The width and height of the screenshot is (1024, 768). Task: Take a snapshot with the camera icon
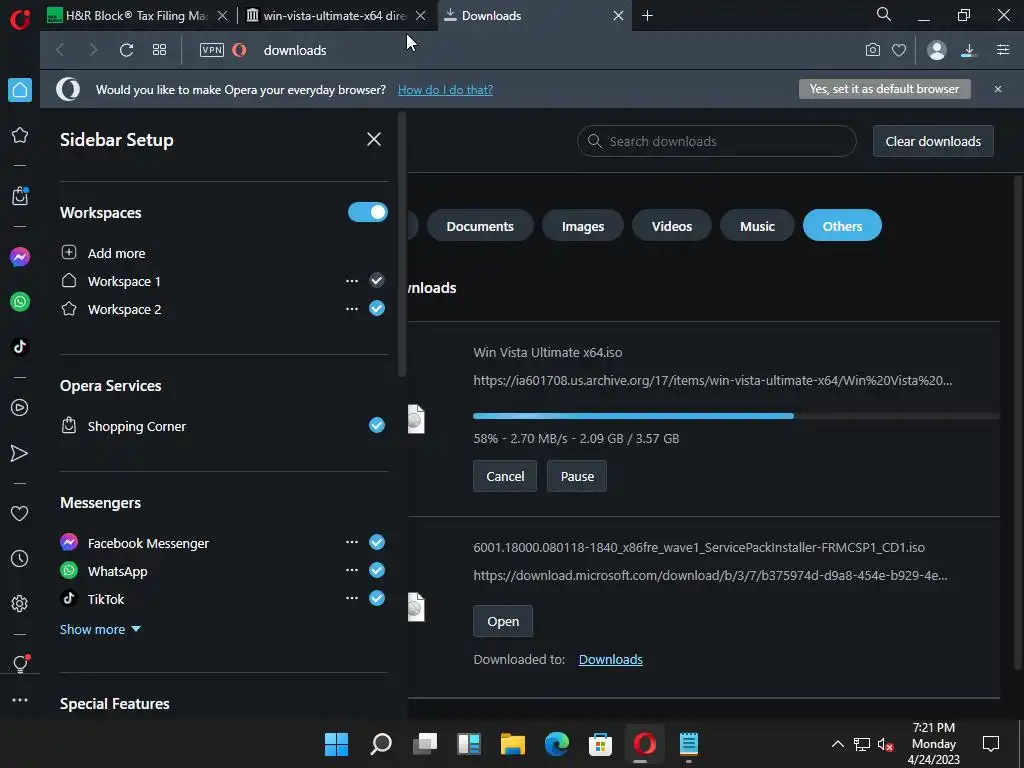[x=872, y=50]
